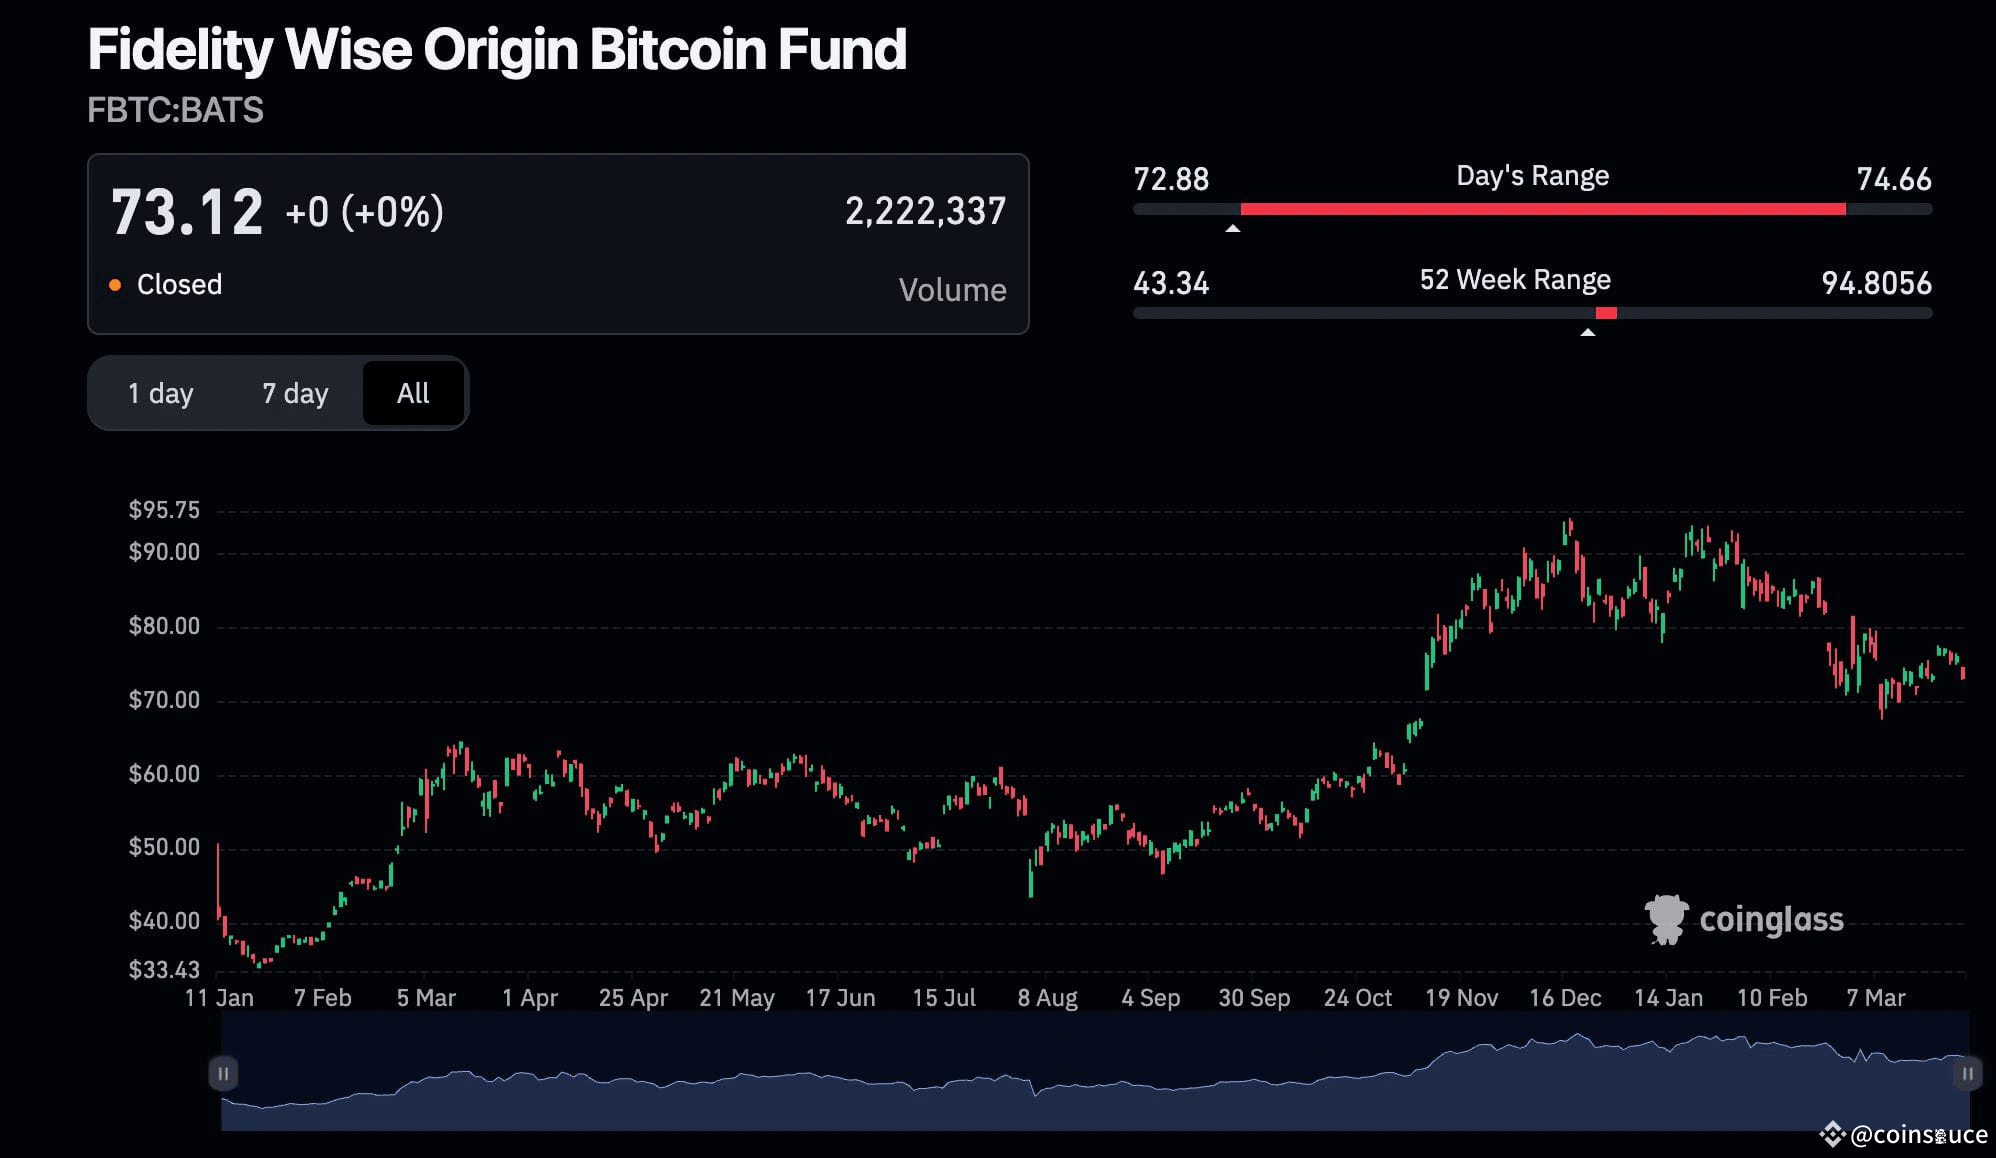Switch to the 7 day view
1996x1158 pixels.
click(x=294, y=393)
